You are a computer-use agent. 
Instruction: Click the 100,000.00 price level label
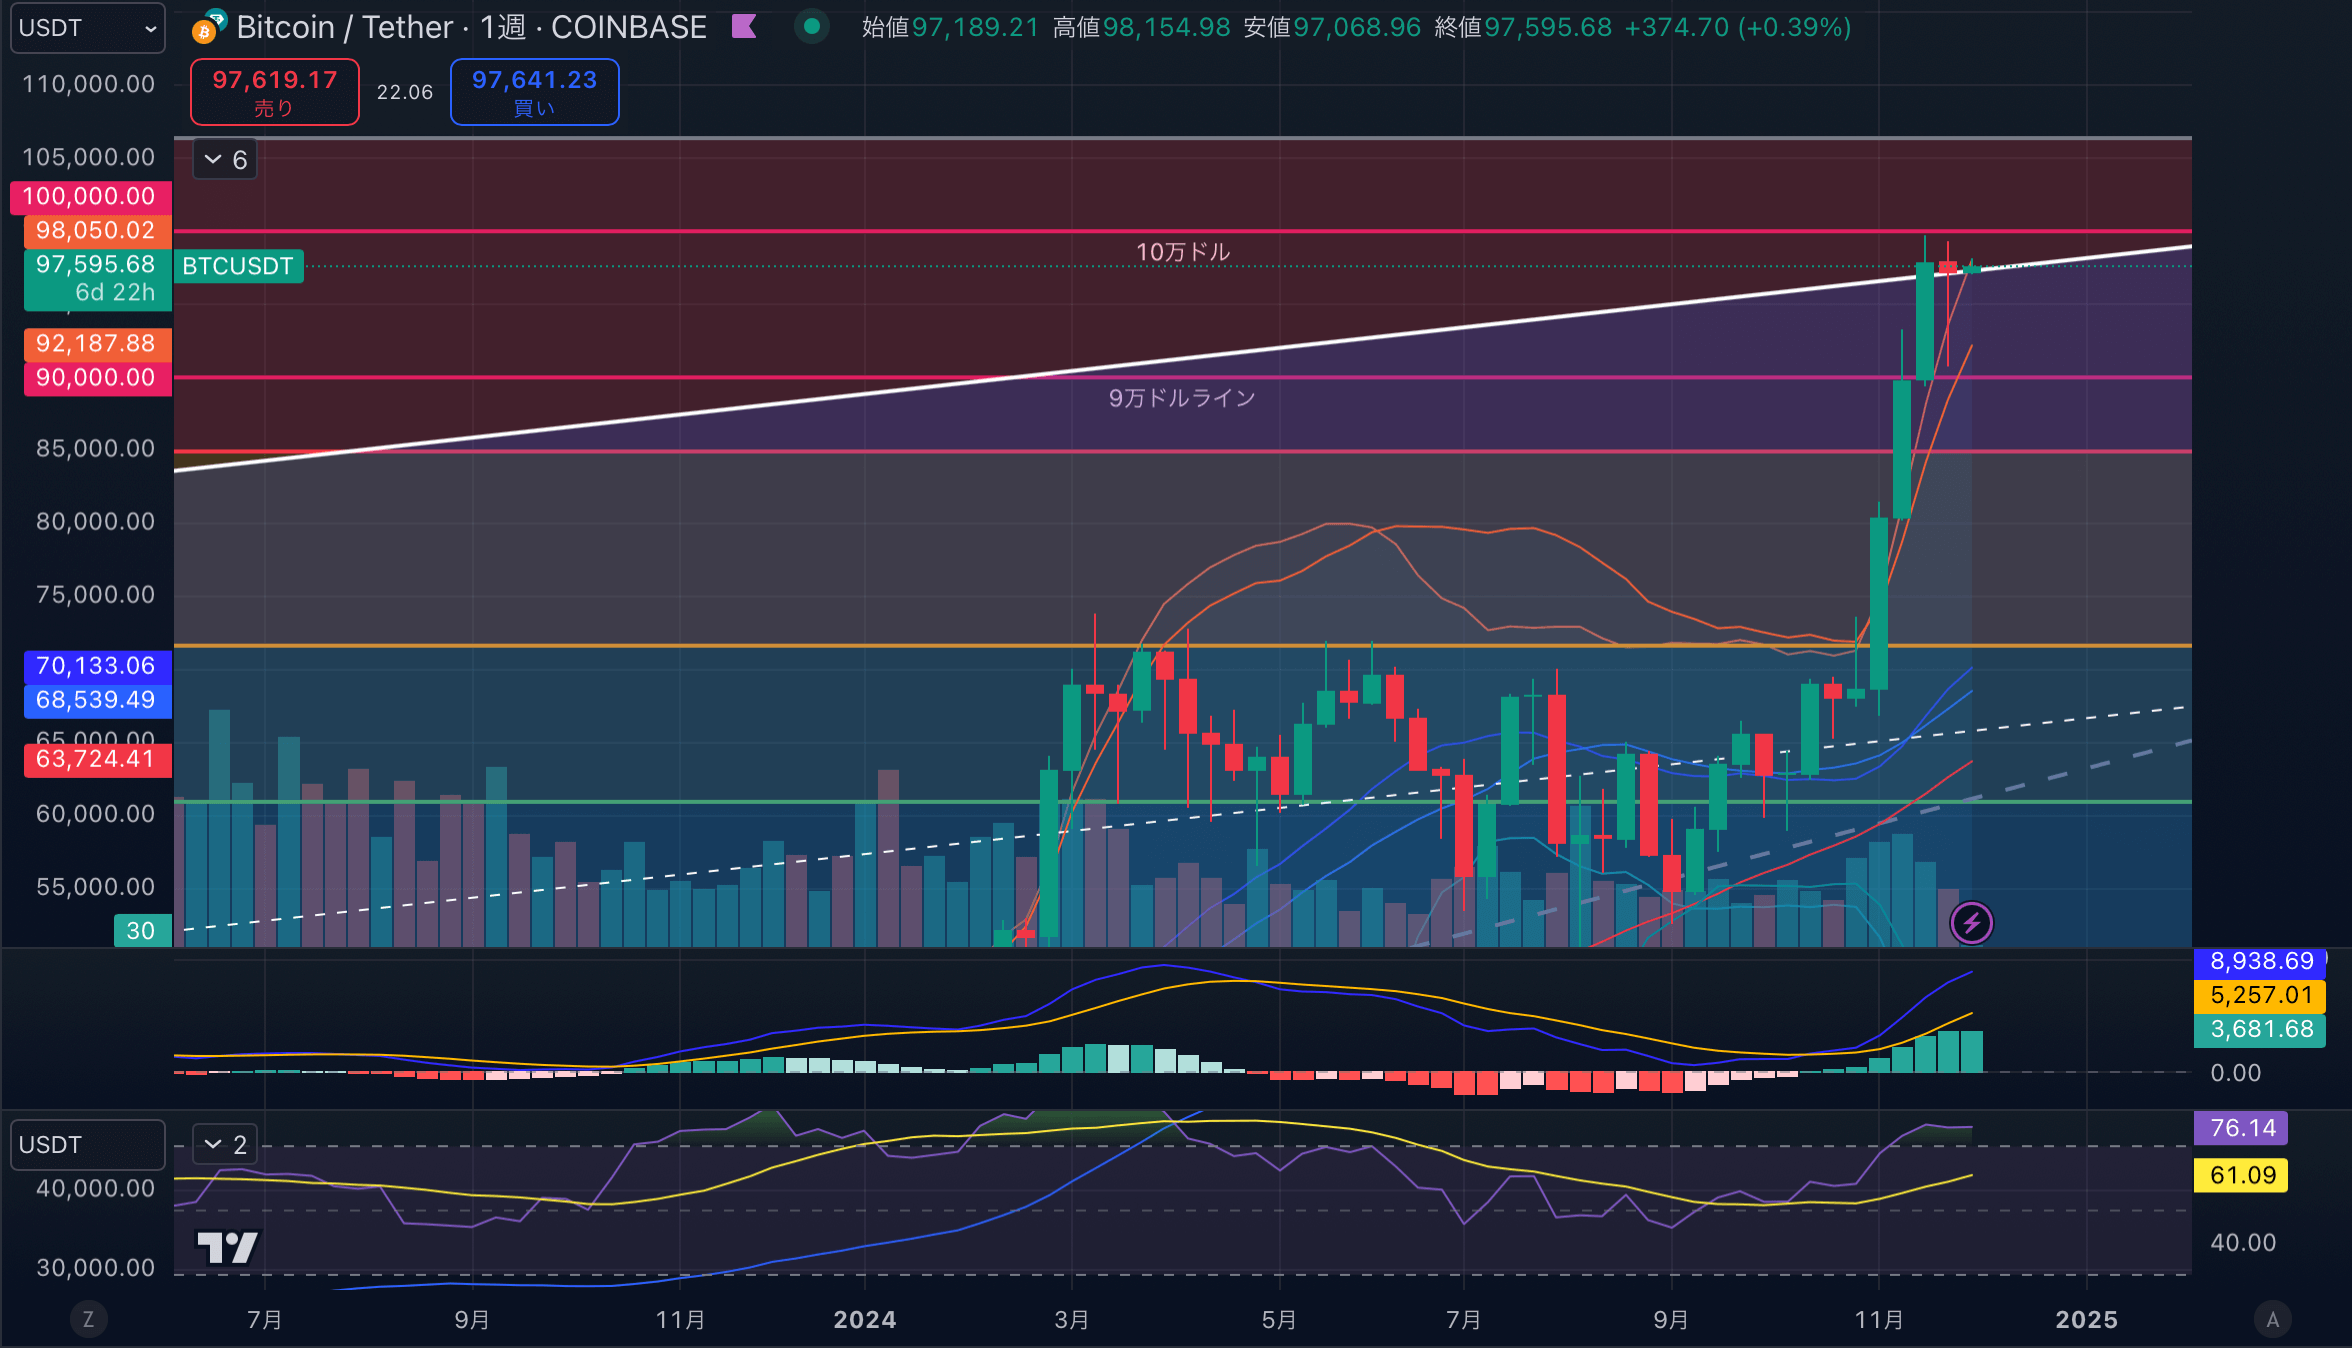tap(91, 196)
